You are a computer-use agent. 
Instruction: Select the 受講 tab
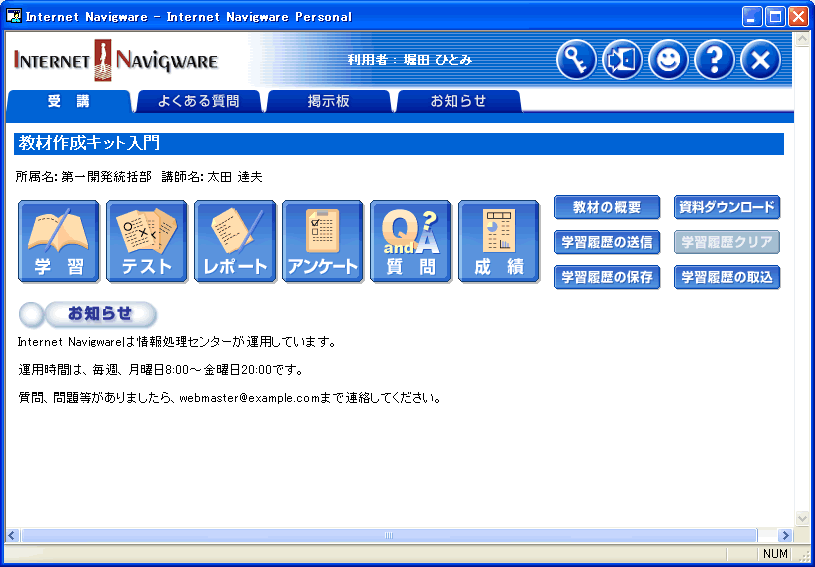click(x=69, y=101)
